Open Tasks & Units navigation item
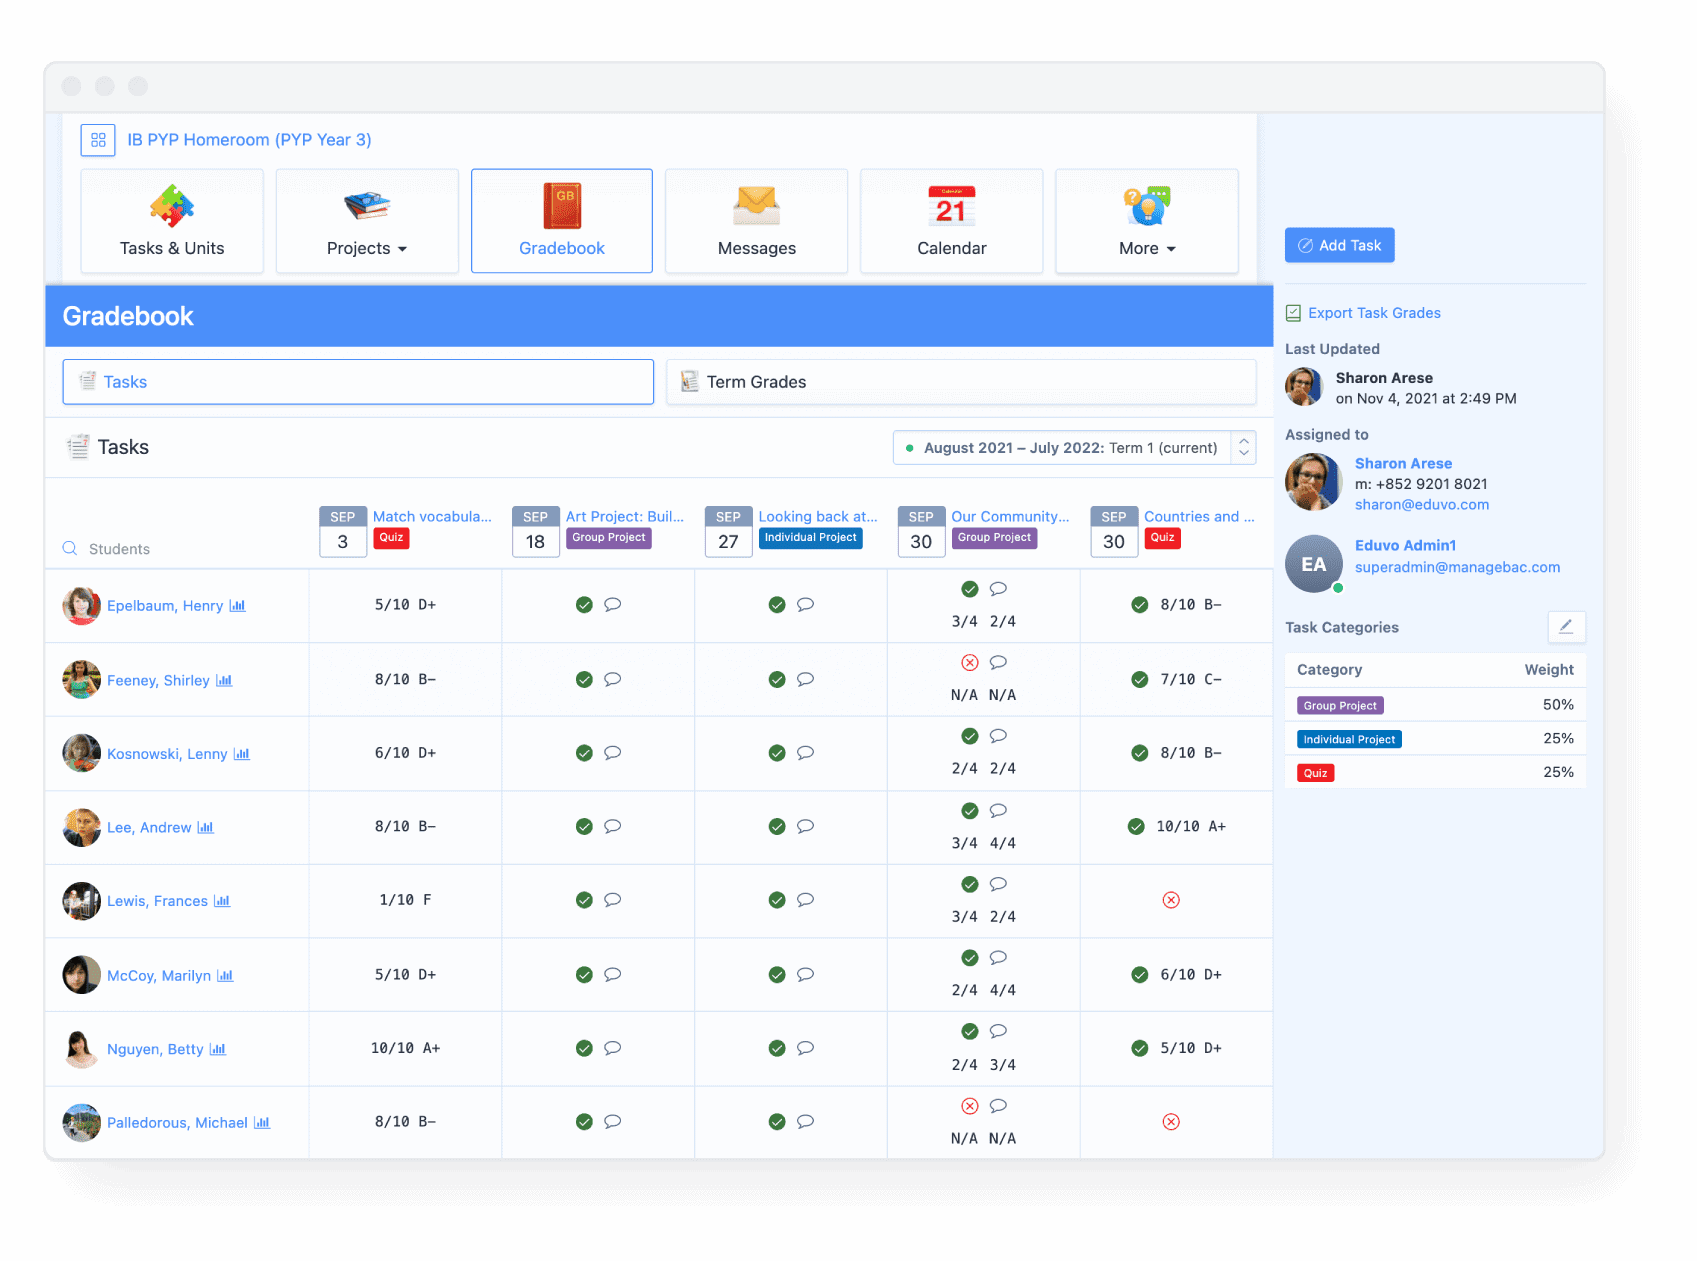Viewport: 1697px width, 1261px height. (172, 221)
